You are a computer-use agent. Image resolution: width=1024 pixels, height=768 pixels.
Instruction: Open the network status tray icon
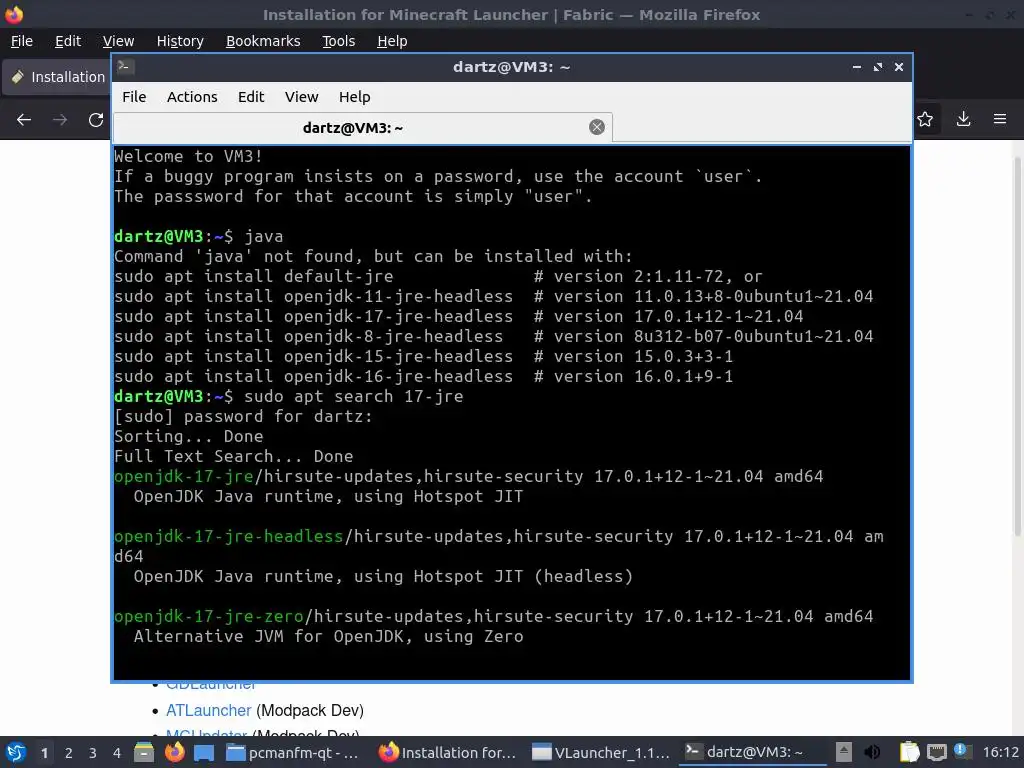(x=936, y=752)
